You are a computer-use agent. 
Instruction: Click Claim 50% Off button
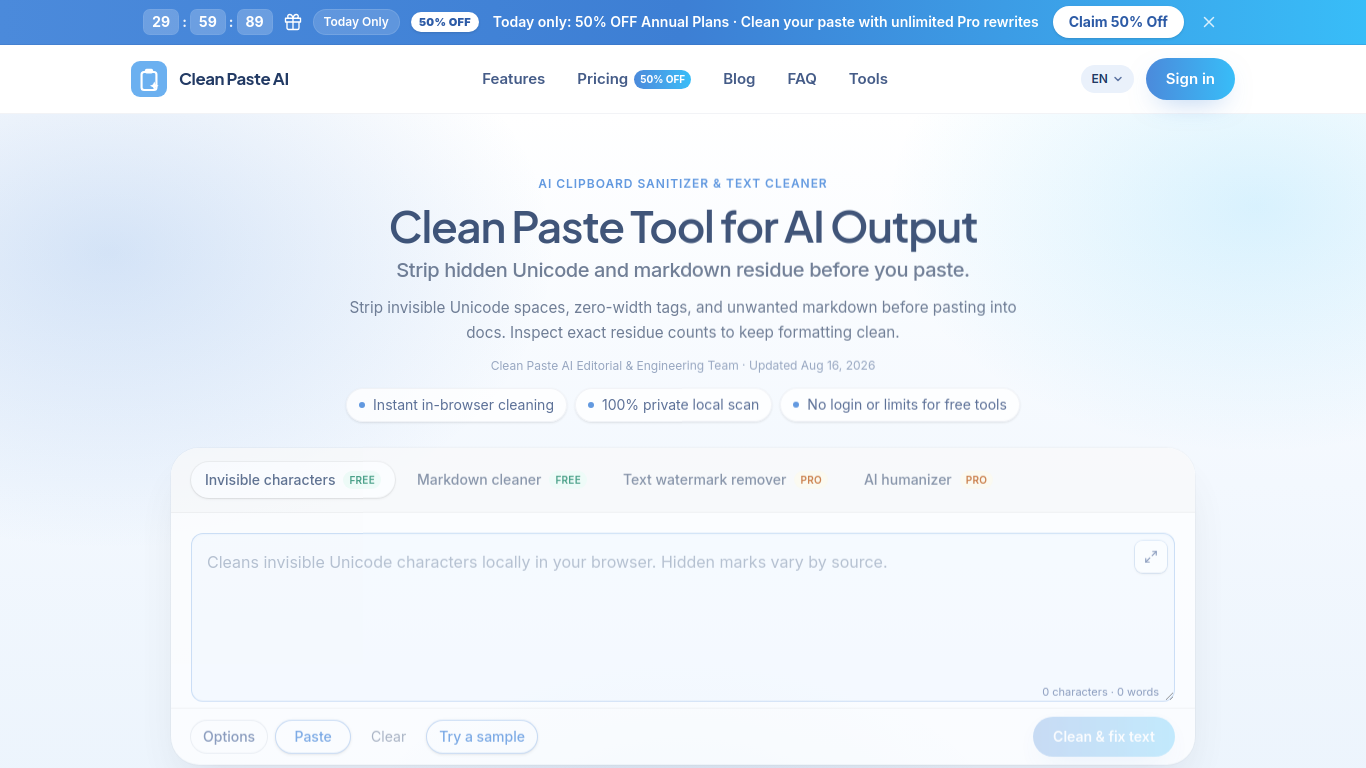click(x=1118, y=22)
